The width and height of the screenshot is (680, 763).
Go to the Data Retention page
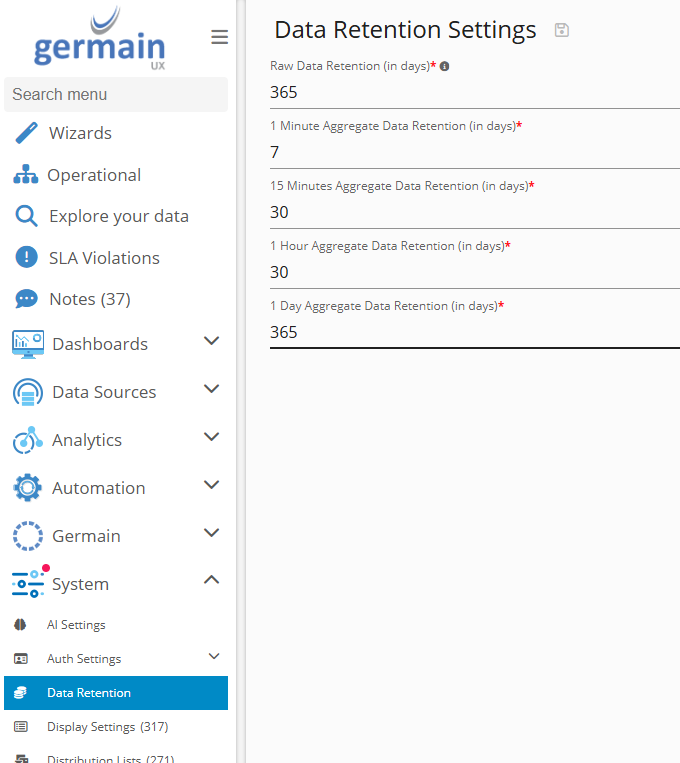click(89, 693)
